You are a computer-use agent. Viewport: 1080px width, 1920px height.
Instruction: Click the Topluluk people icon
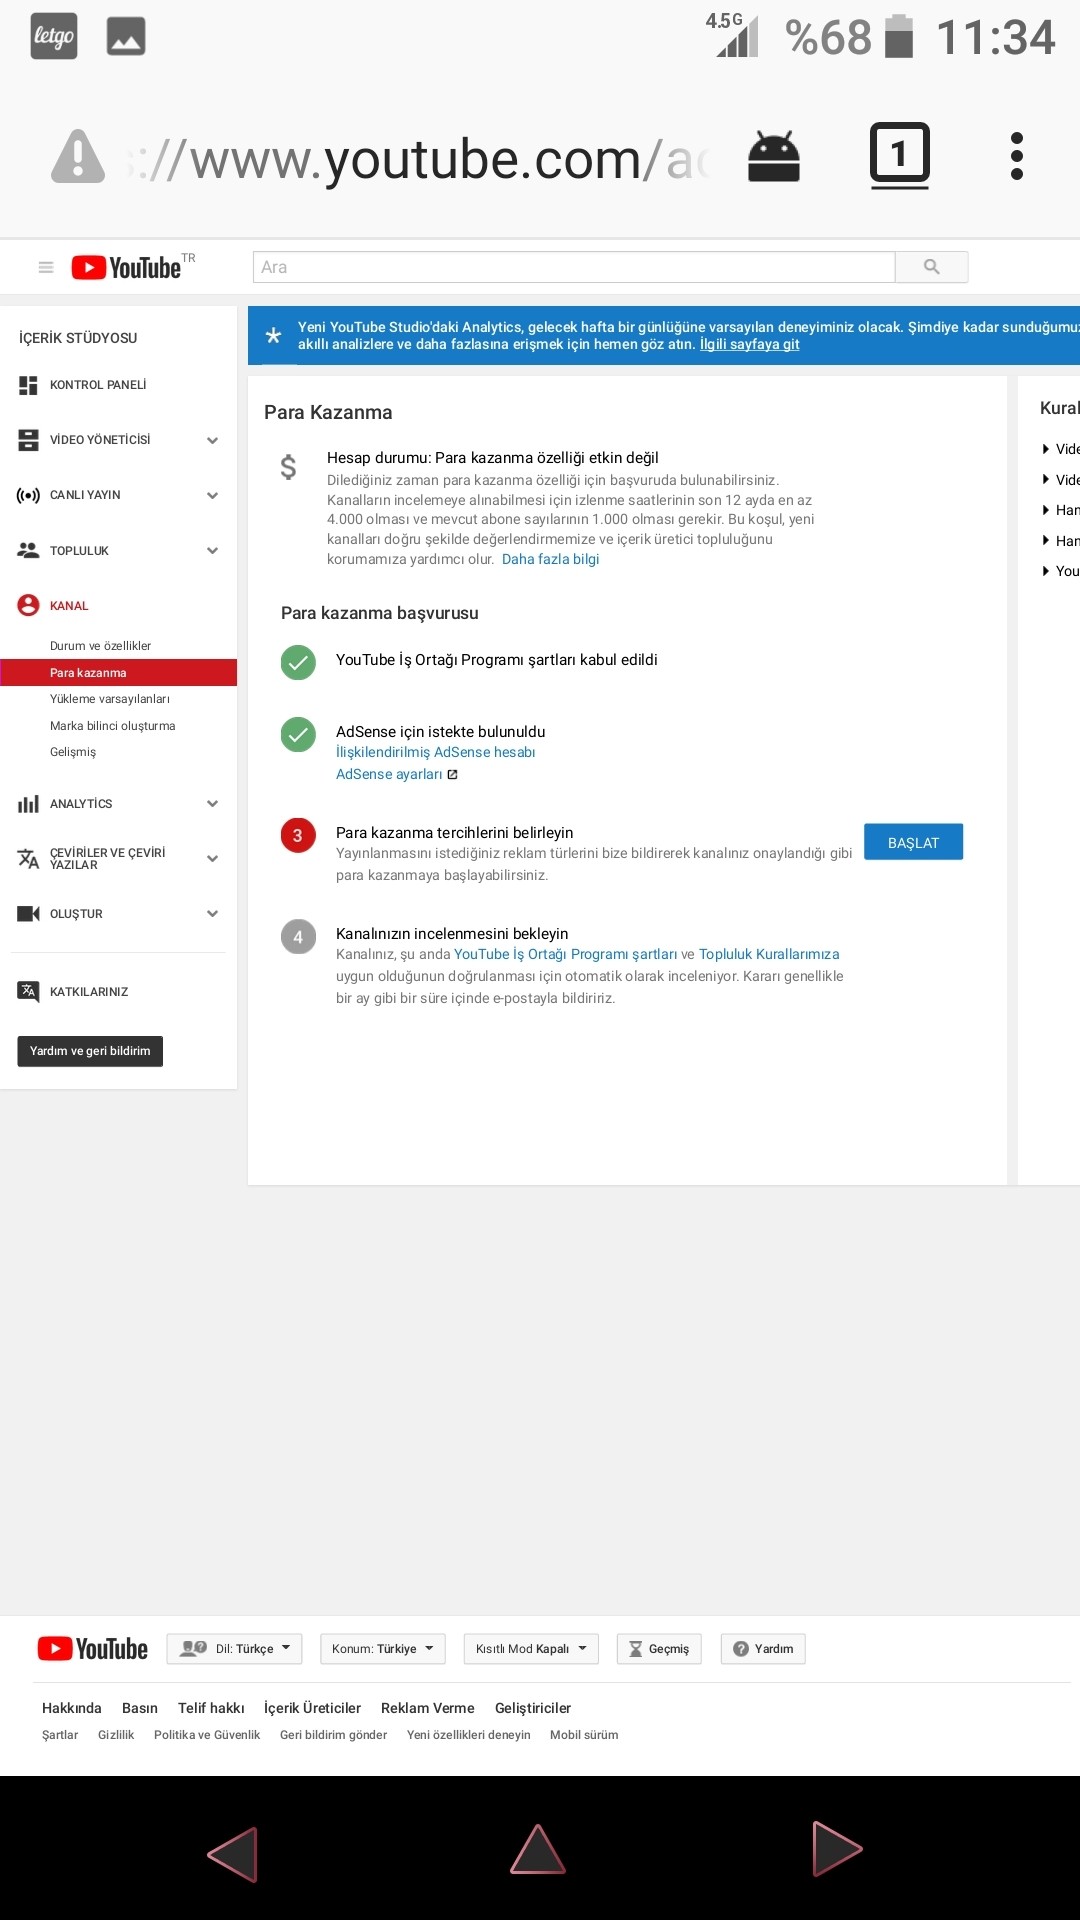[x=28, y=550]
